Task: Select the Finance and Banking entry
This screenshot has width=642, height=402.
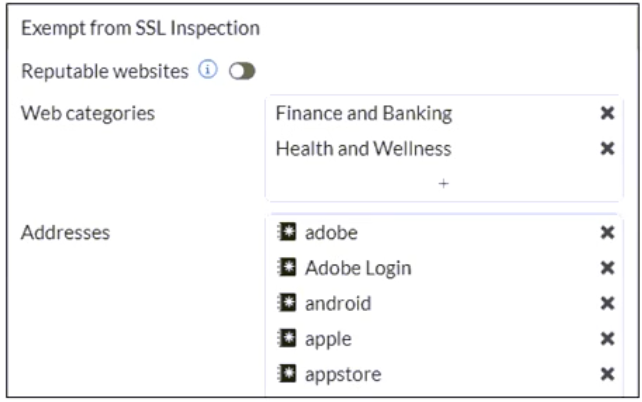Action: click(x=363, y=114)
